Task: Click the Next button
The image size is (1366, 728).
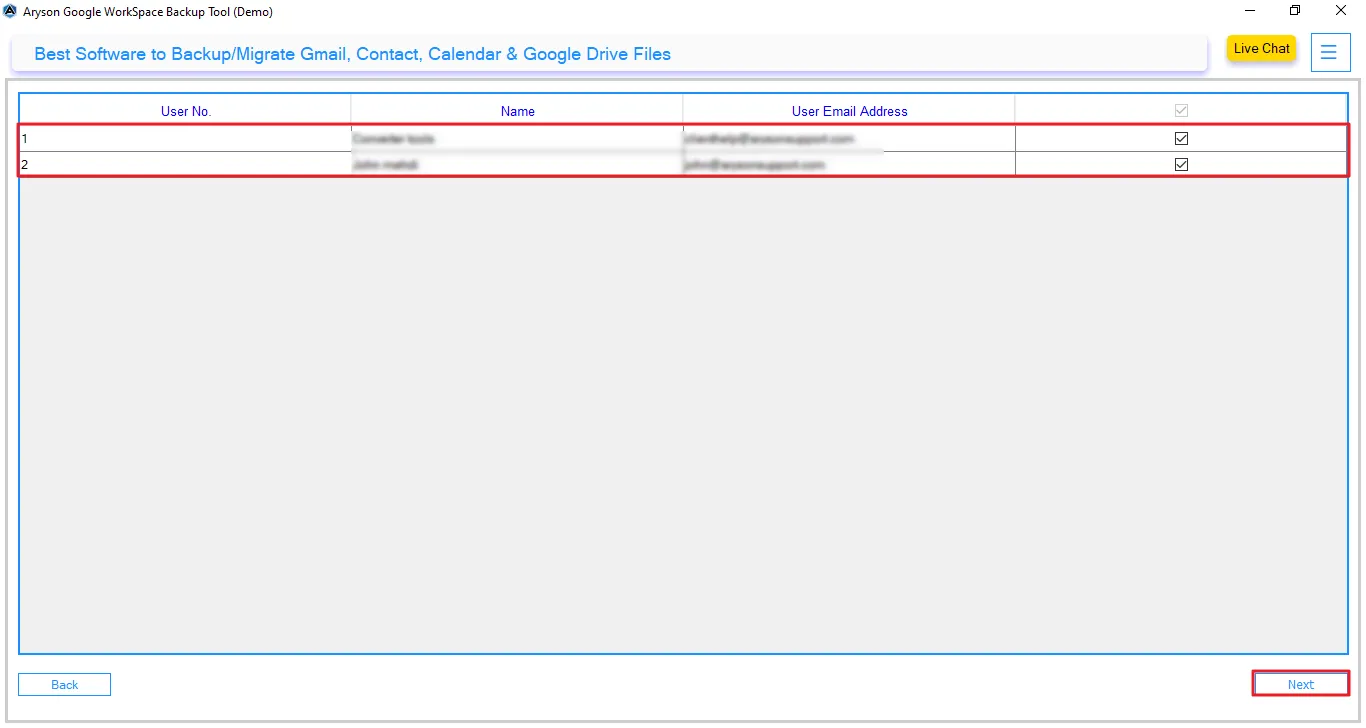Action: (1300, 684)
